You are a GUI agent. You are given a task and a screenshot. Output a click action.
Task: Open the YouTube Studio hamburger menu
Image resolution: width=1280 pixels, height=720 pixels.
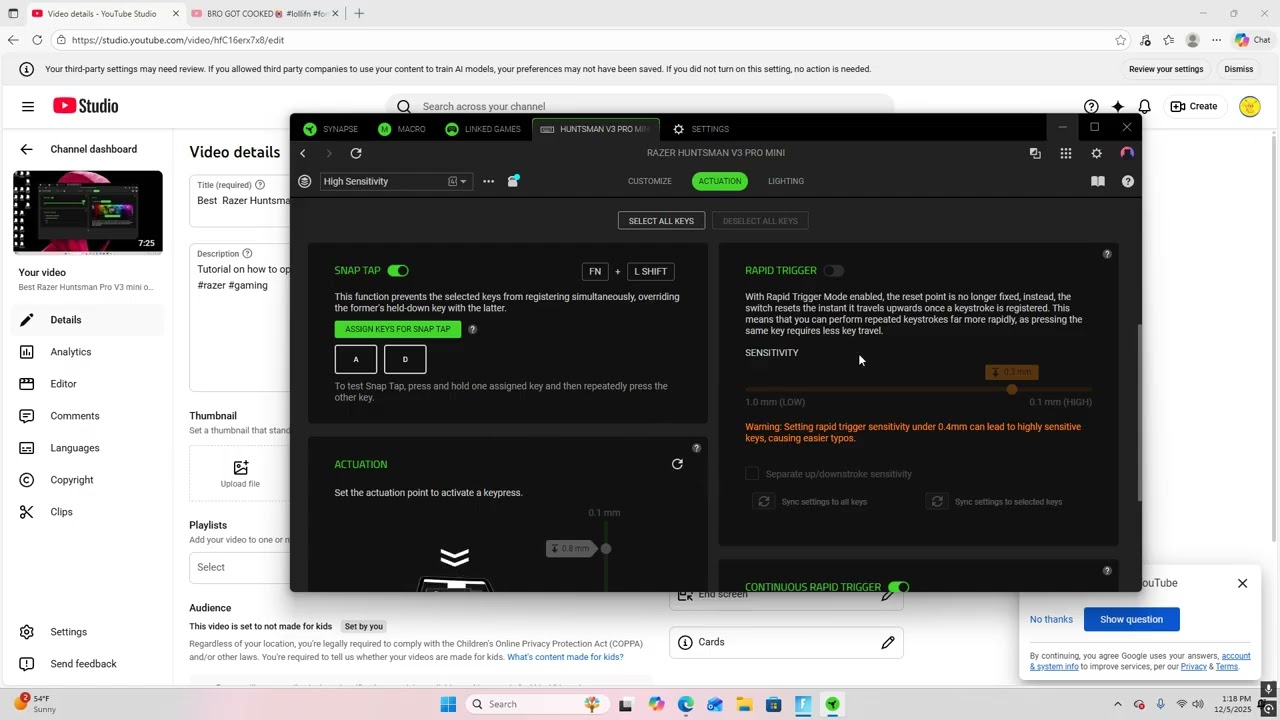click(28, 106)
